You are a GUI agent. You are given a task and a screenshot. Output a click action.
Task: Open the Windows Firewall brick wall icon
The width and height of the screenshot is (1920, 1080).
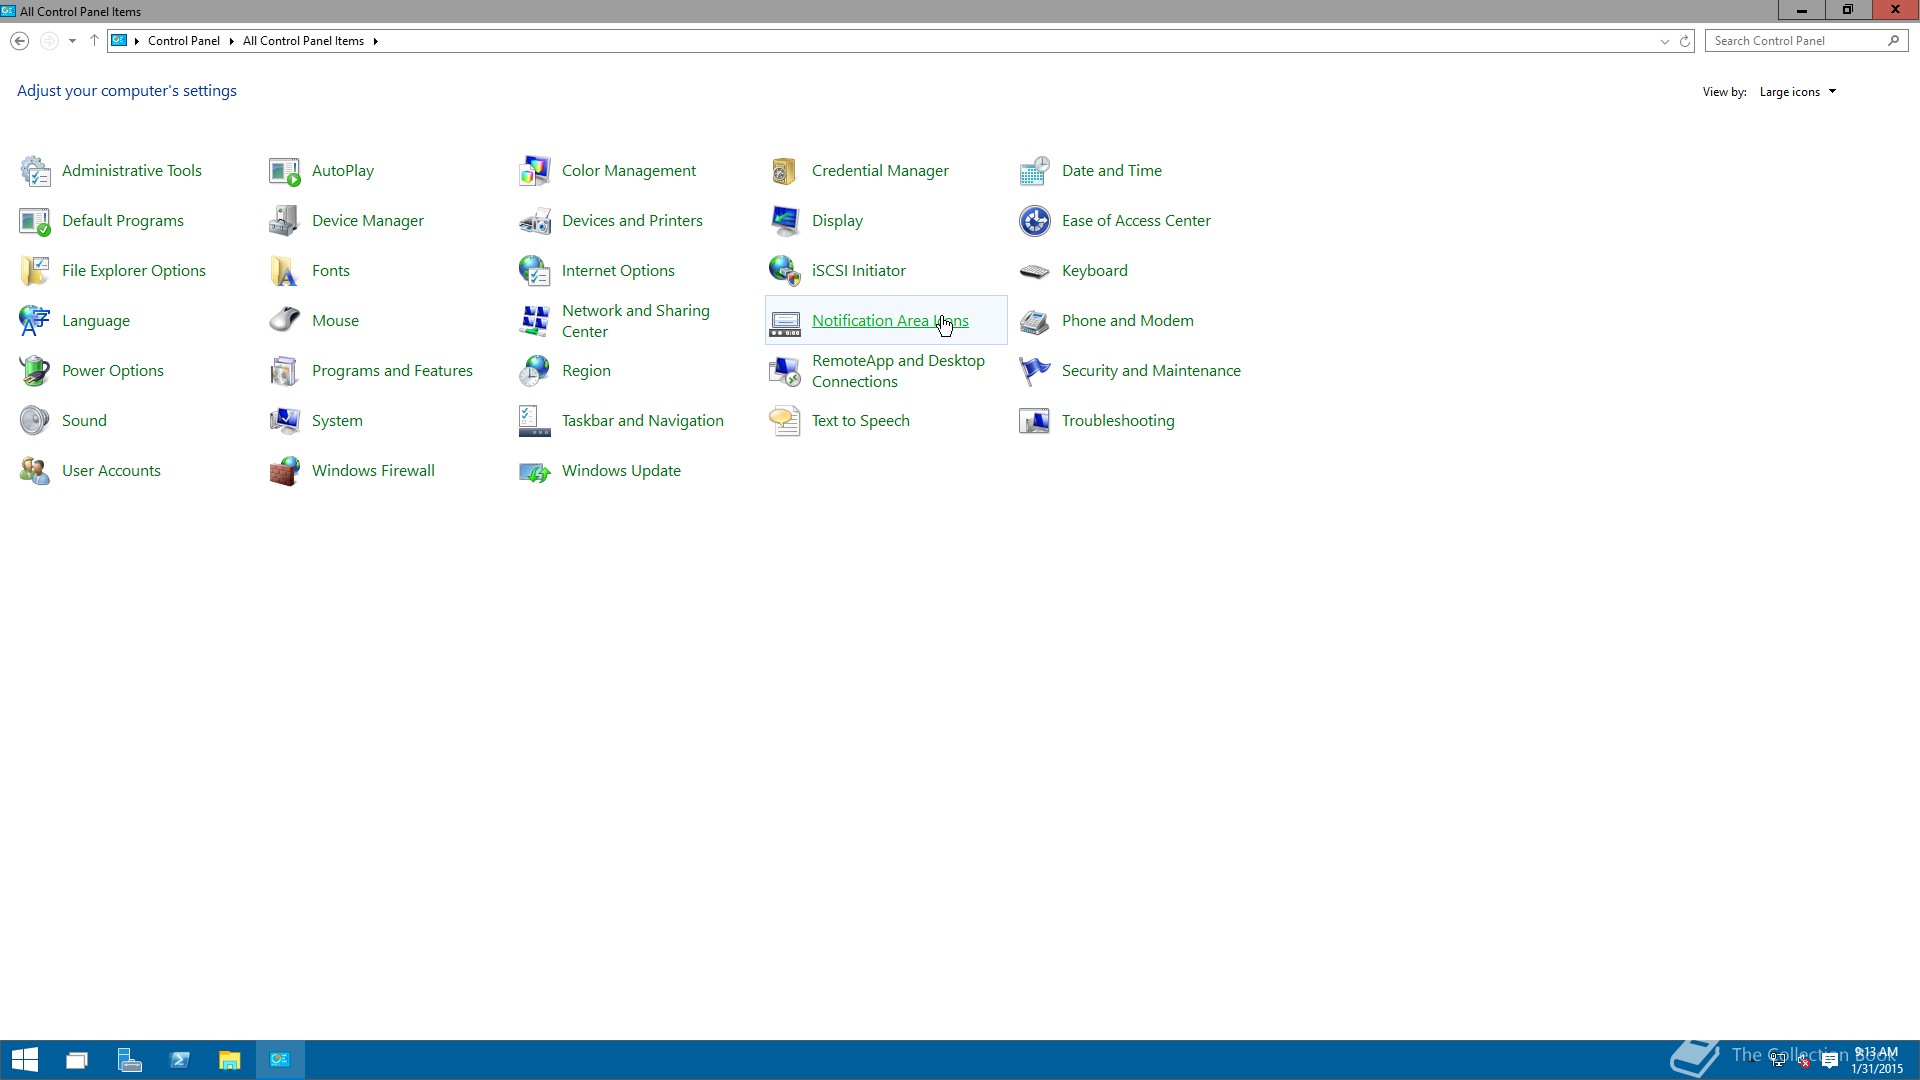(285, 471)
